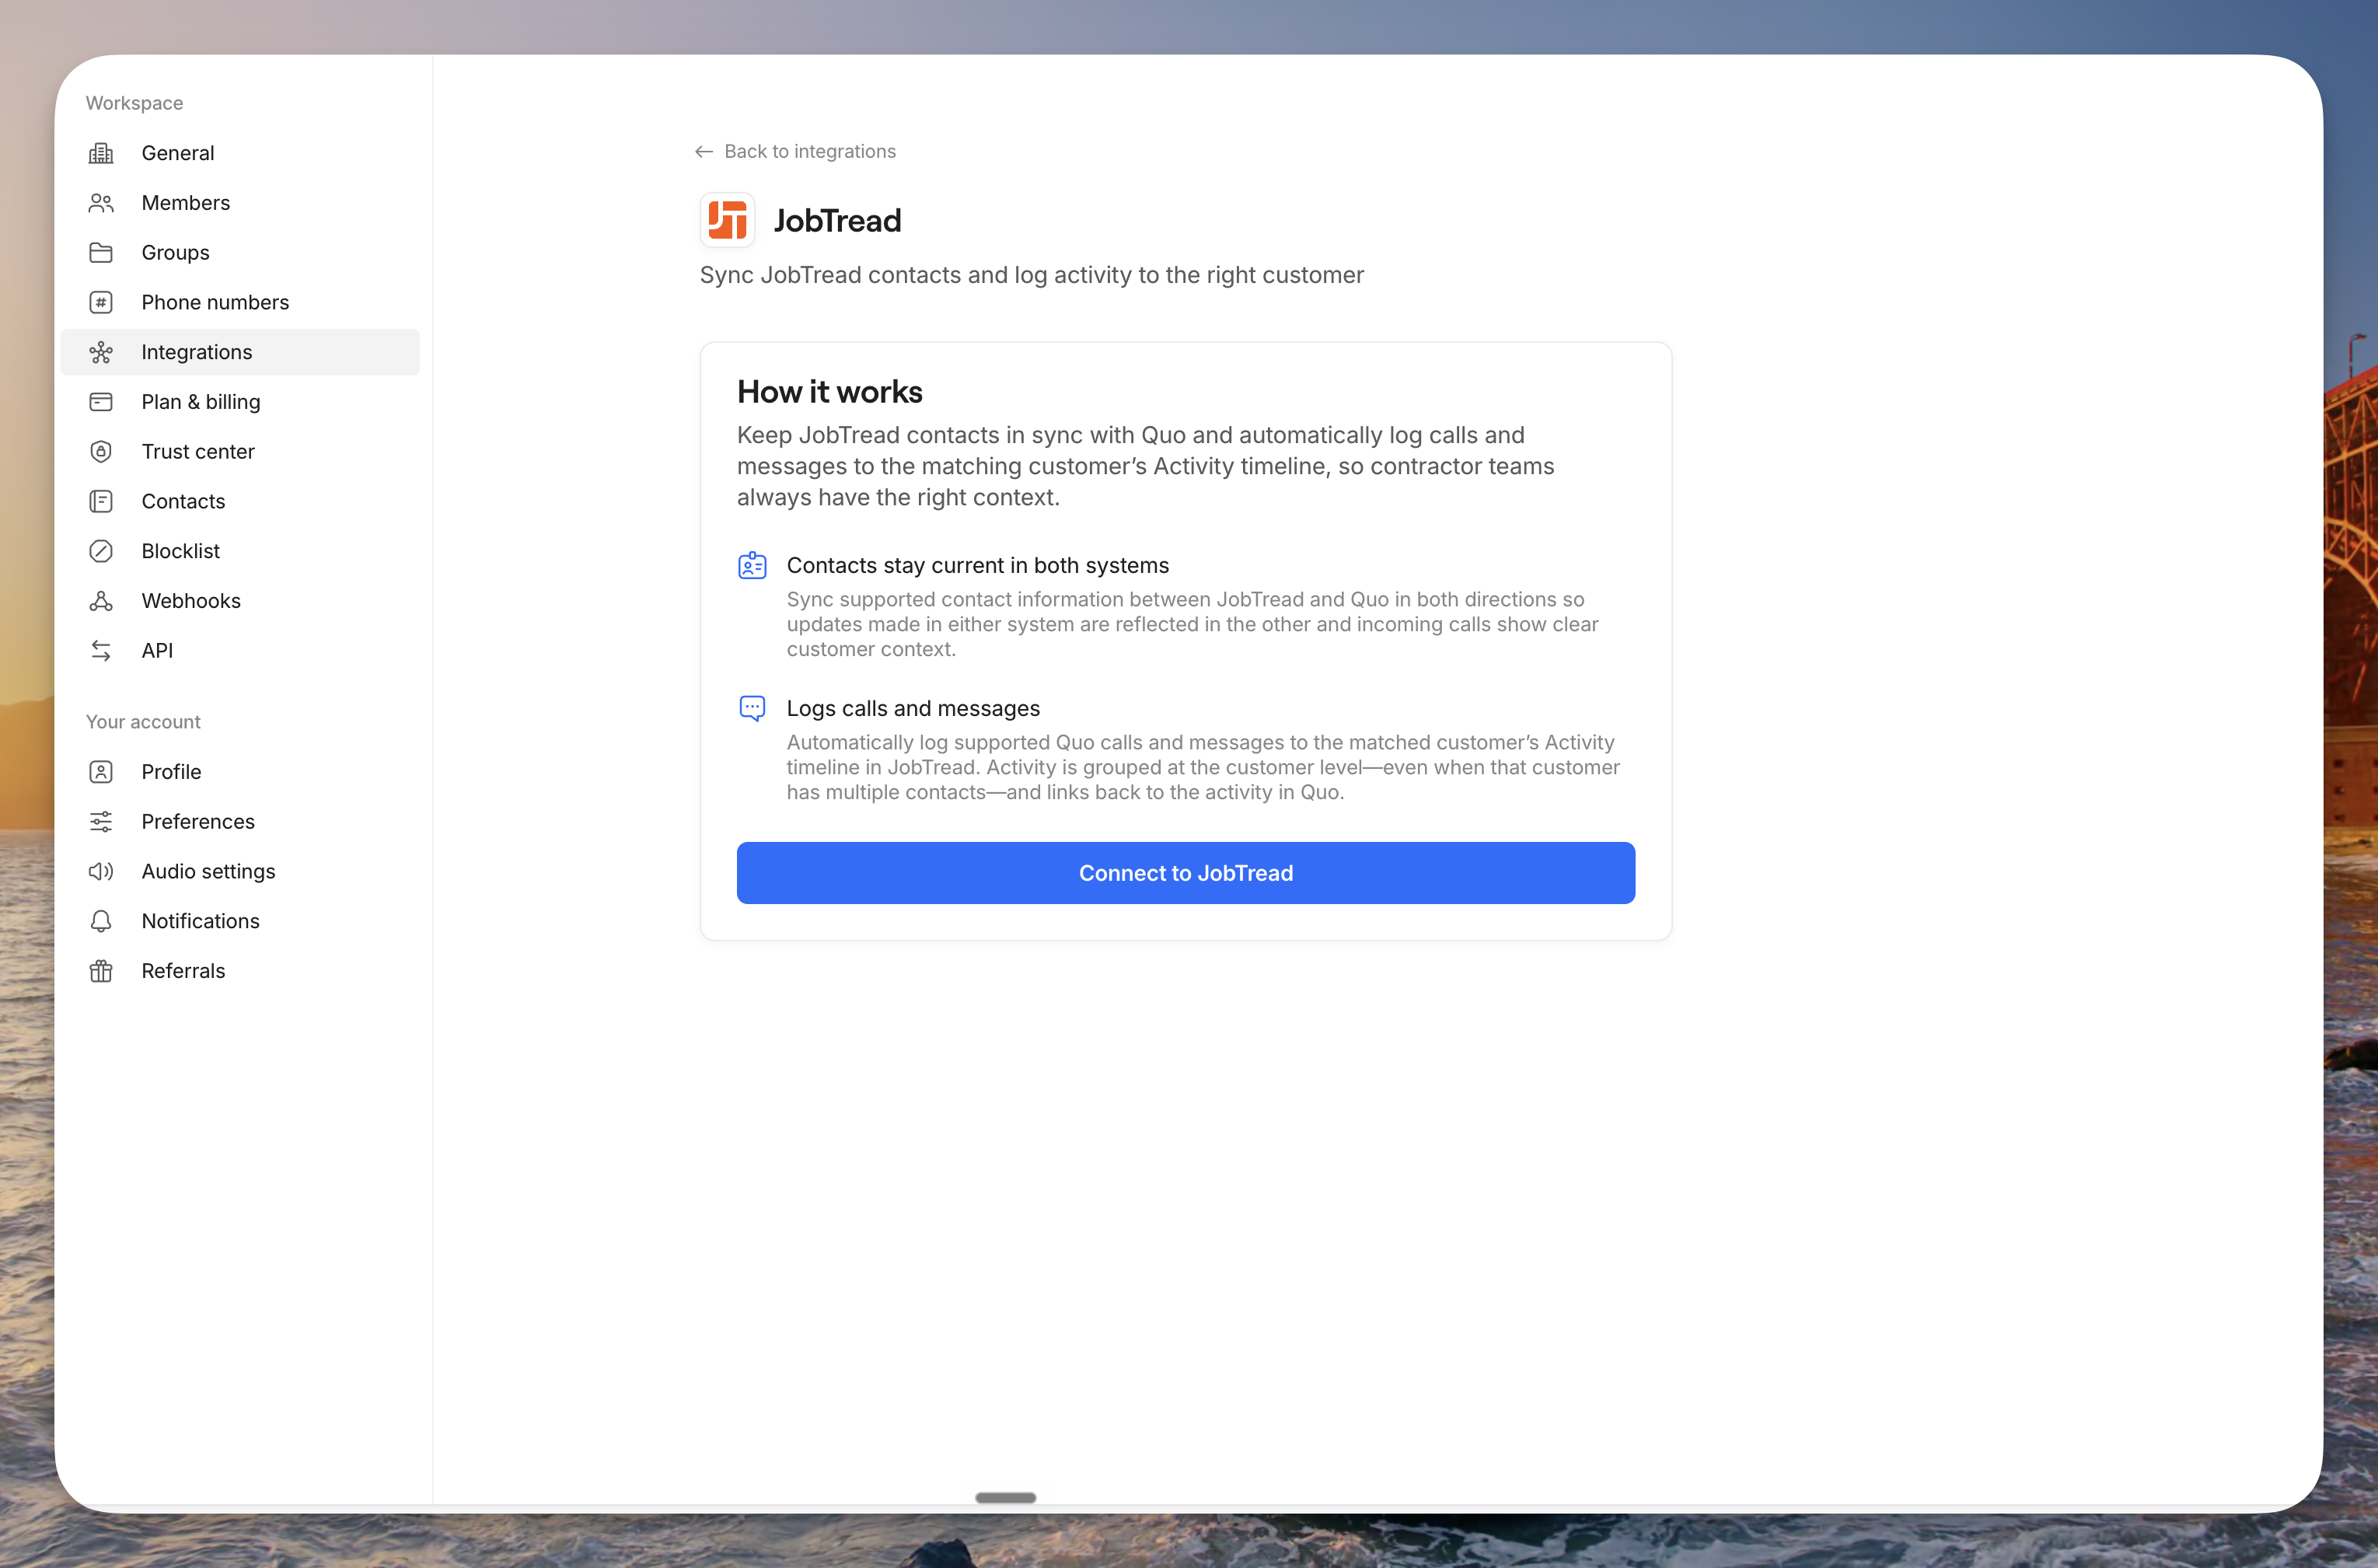The height and width of the screenshot is (1568, 2378).
Task: Open the Groups section
Action: 240,253
